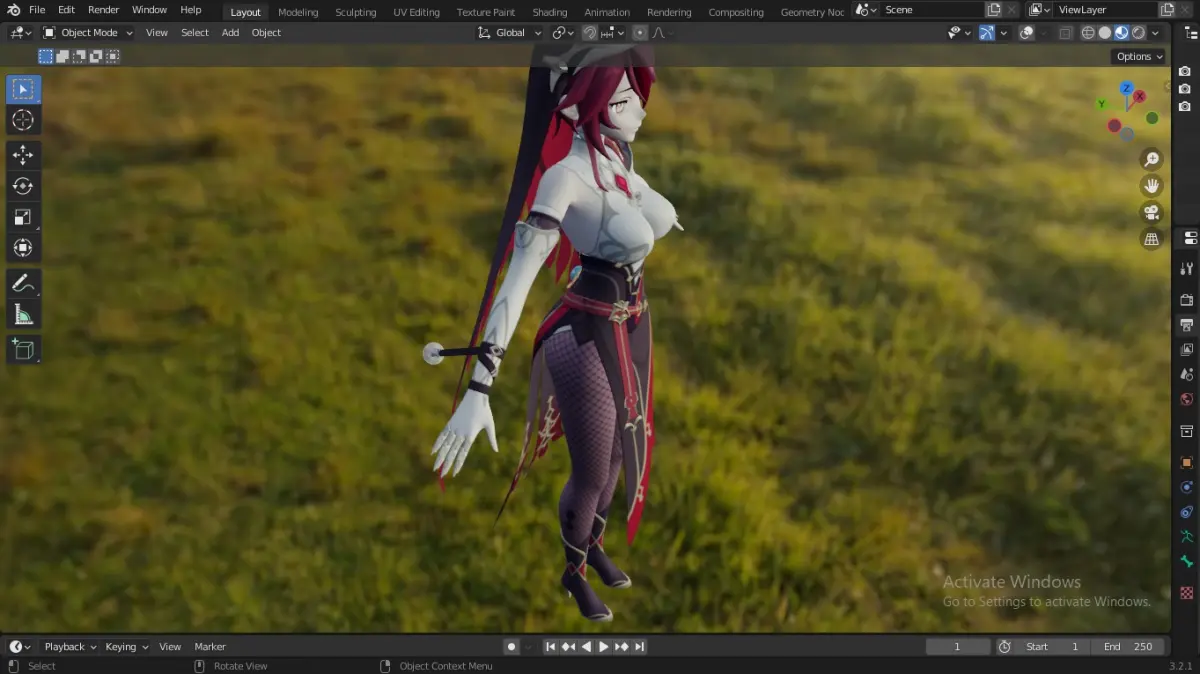Open the Edit menu

click(x=66, y=10)
